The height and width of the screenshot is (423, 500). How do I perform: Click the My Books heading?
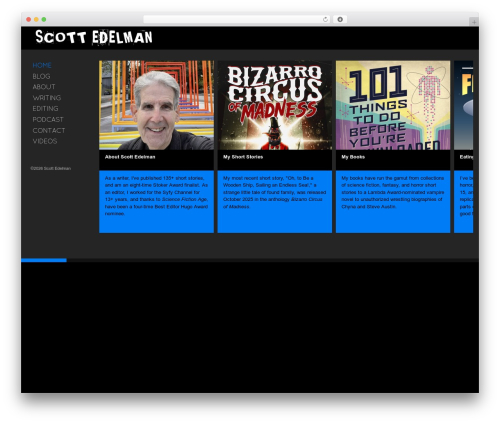[x=353, y=157]
